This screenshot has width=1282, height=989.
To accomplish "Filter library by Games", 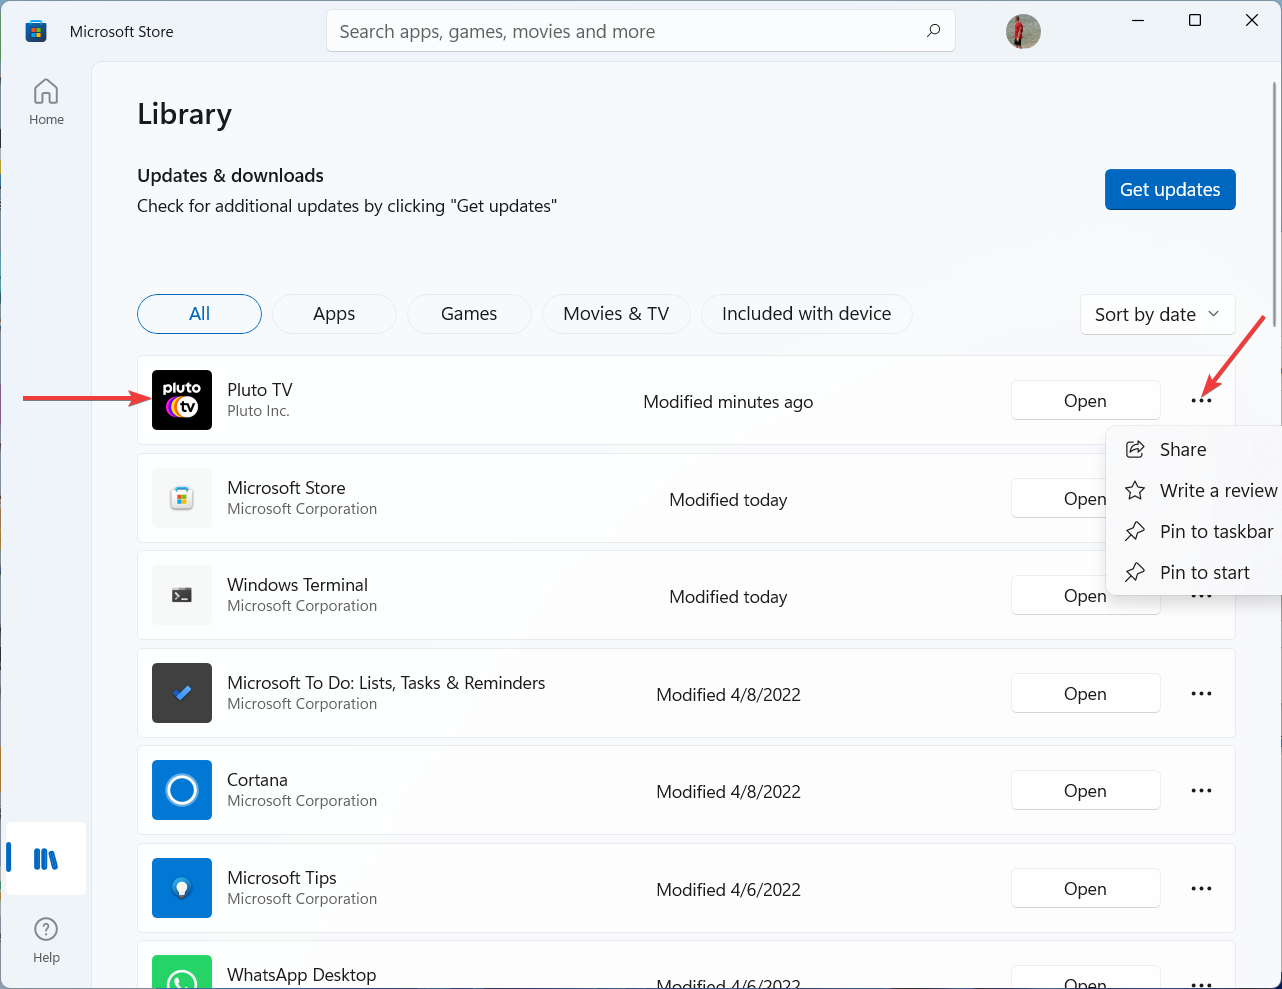I will [x=469, y=314].
